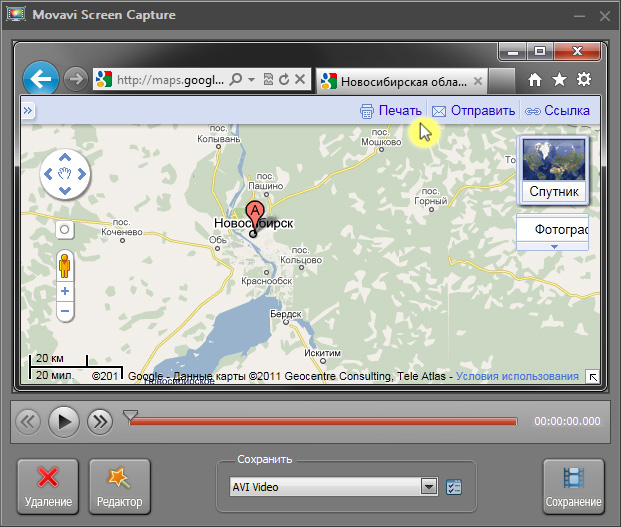The height and width of the screenshot is (527, 621).
Task: Switch map to Спутник satellite view
Action: tap(554, 170)
